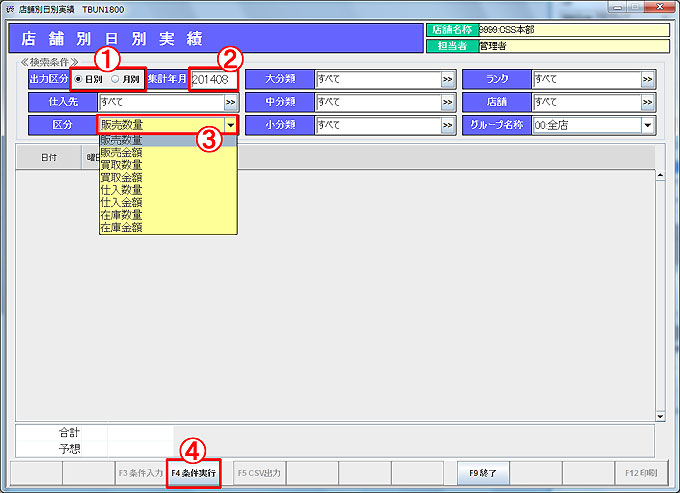The height and width of the screenshot is (493, 680).
Task: Minimize the TBUN1800 window
Action: point(617,7)
